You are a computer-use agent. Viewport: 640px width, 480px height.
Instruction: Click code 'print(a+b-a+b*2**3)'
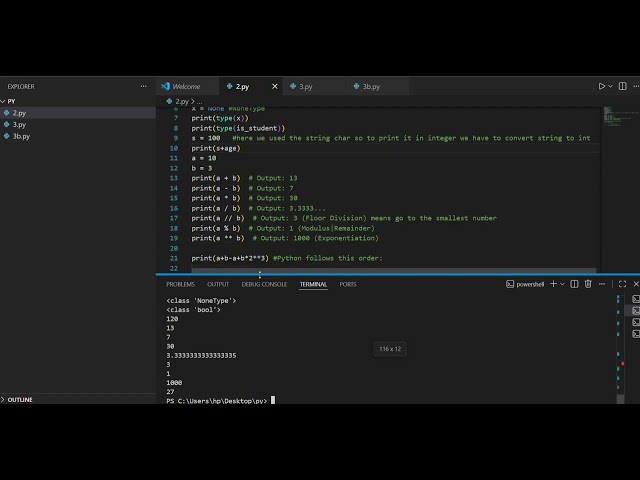pos(230,258)
